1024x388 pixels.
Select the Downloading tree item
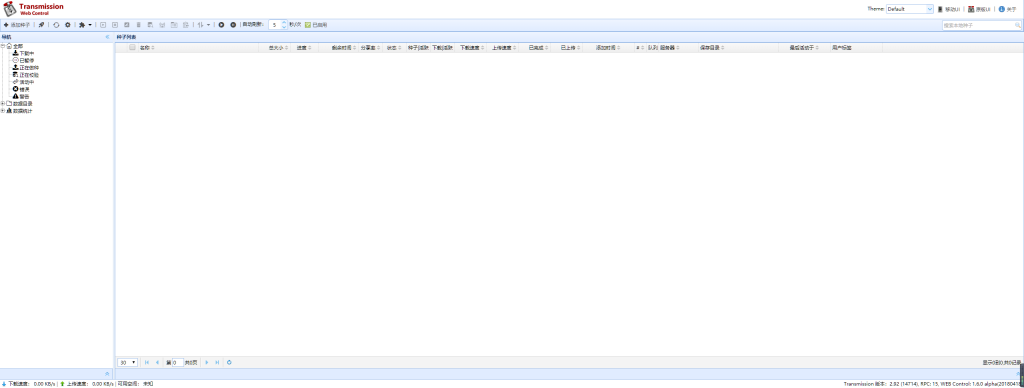pyautogui.click(x=23, y=53)
